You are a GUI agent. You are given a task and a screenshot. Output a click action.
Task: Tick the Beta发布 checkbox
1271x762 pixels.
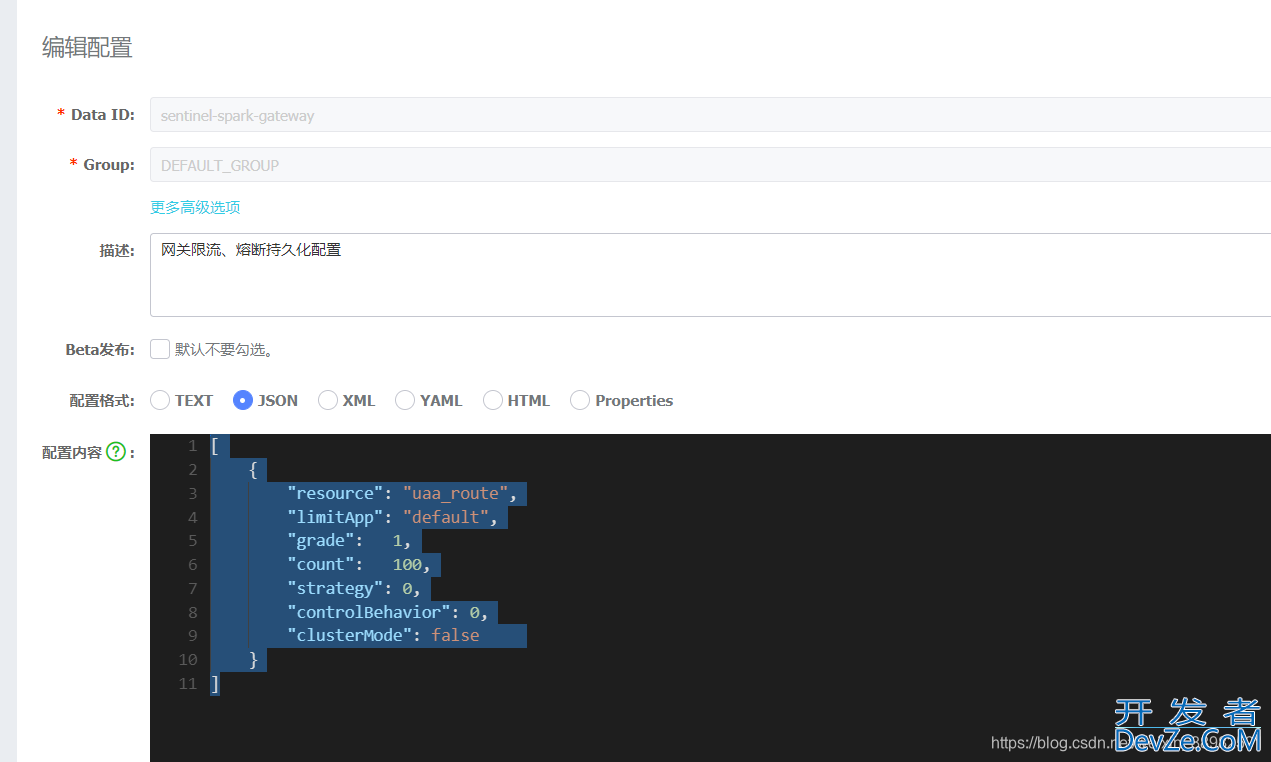(160, 349)
